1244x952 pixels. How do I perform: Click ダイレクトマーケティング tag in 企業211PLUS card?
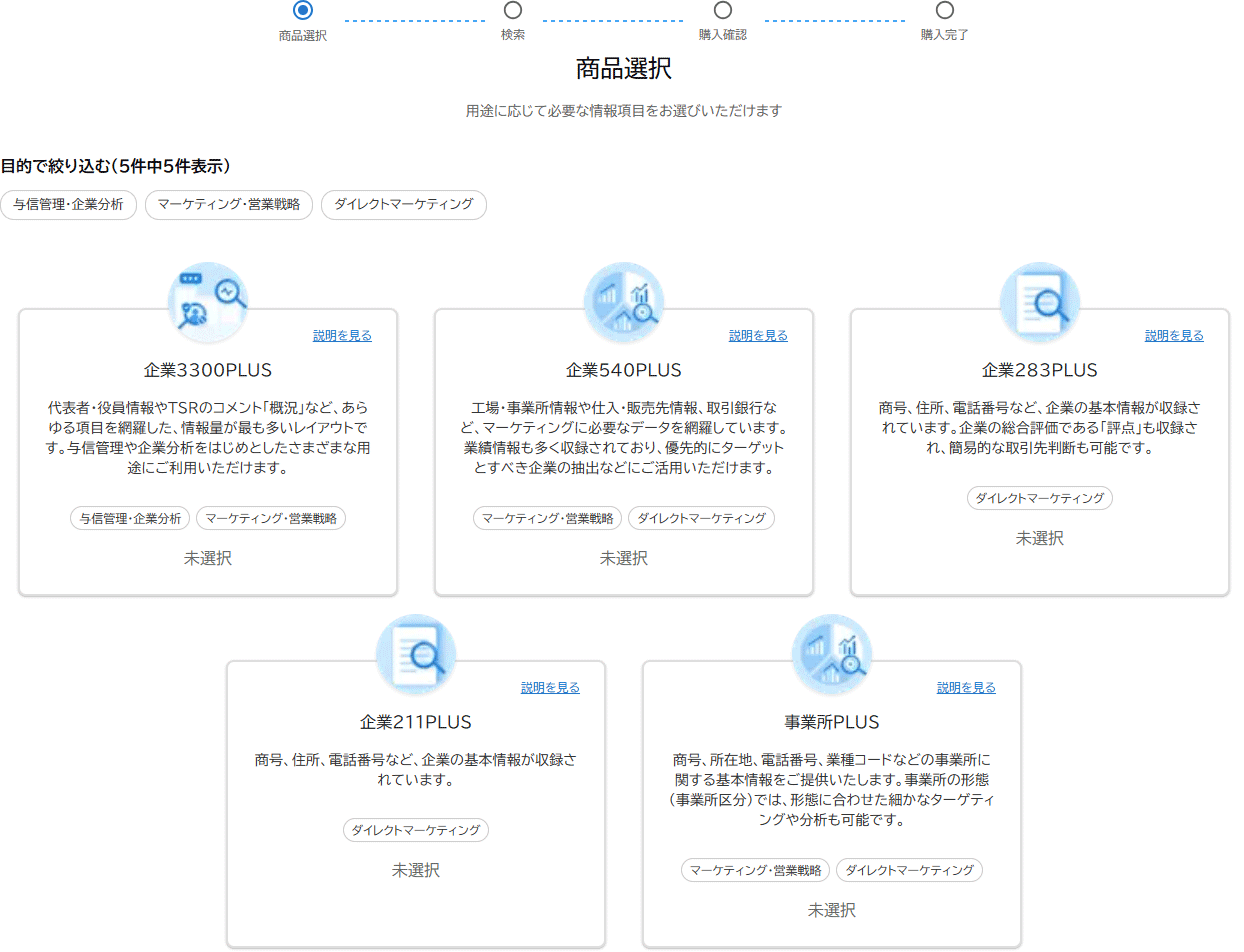coord(416,830)
